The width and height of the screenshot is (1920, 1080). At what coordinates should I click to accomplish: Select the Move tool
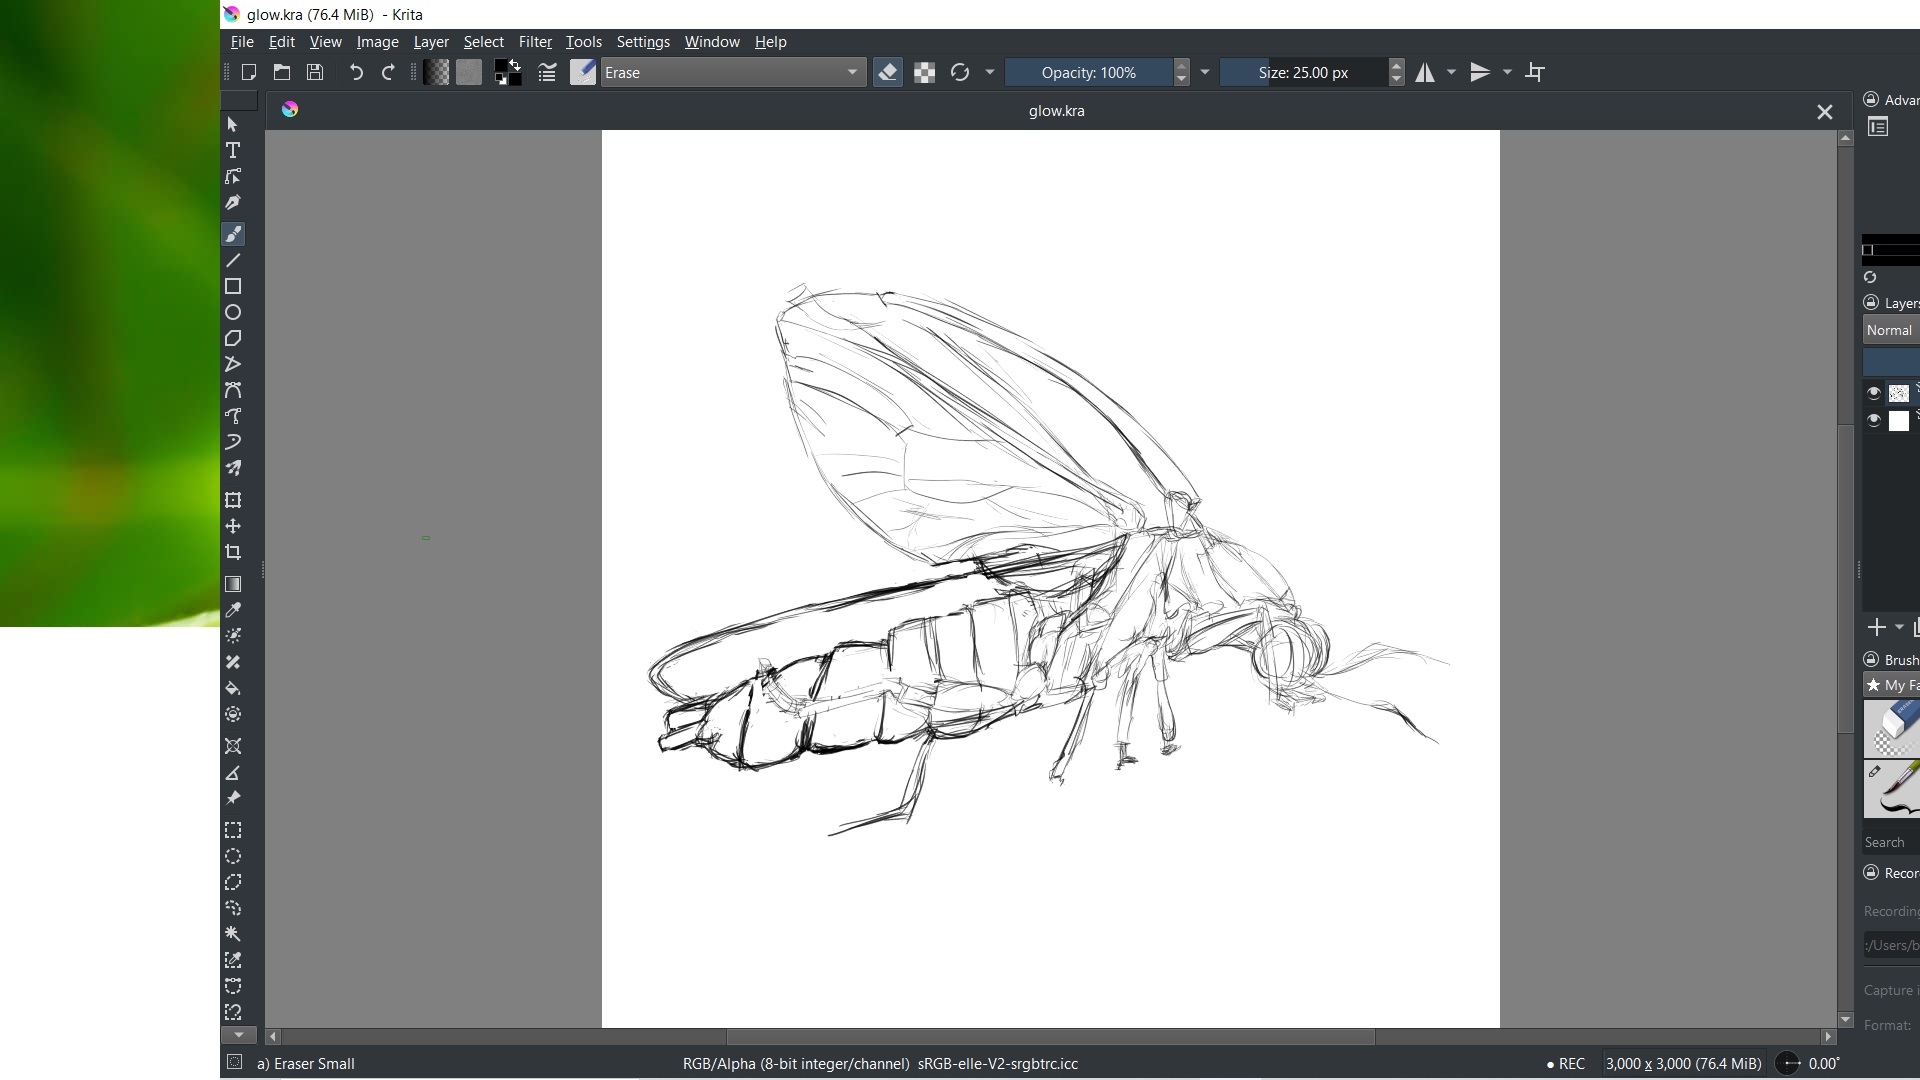coord(233,526)
